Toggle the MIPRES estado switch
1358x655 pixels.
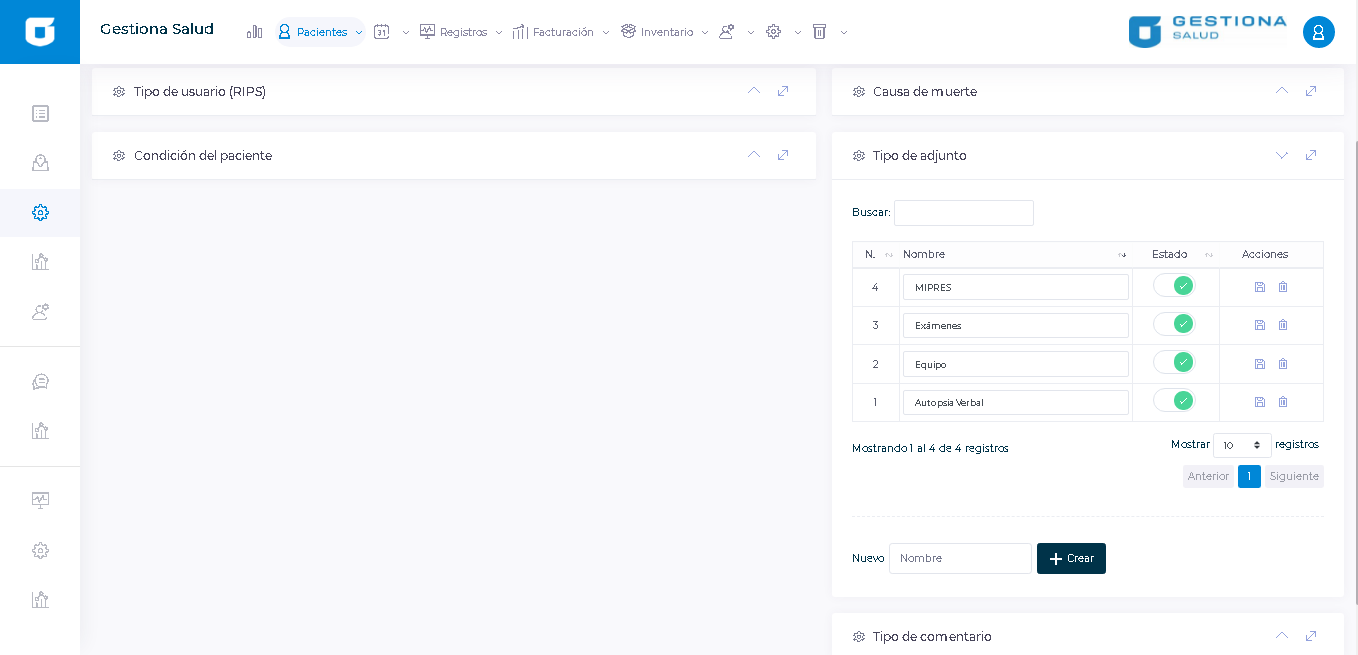[x=1174, y=286]
